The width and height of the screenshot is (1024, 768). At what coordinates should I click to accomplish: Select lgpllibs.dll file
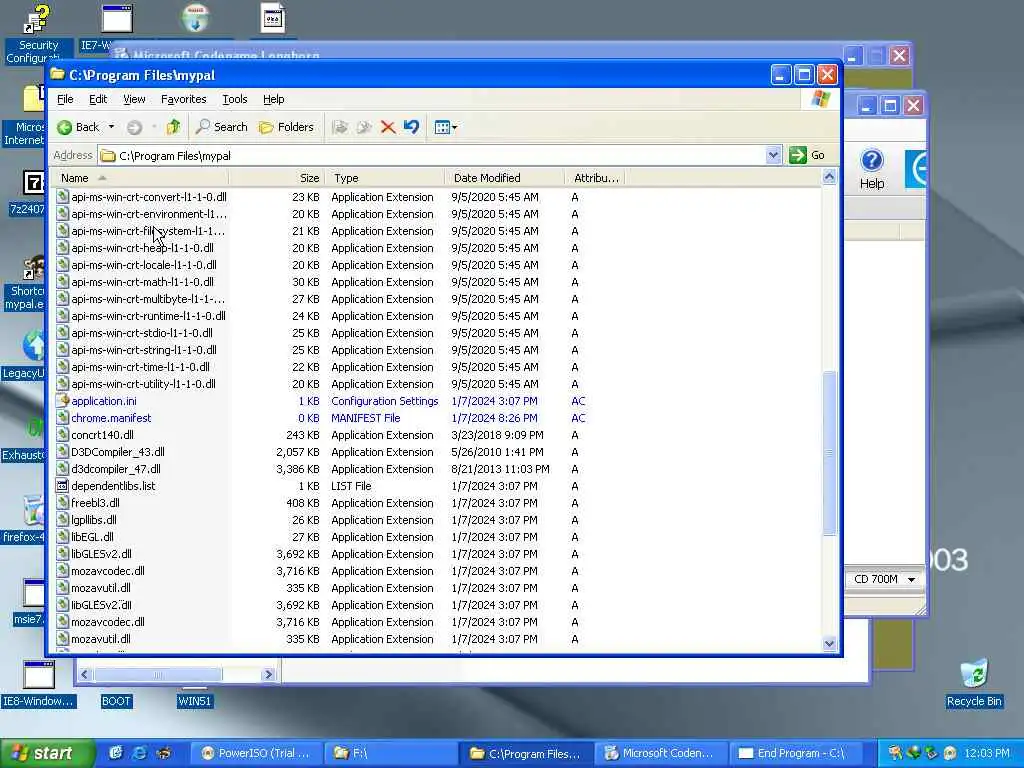point(93,520)
